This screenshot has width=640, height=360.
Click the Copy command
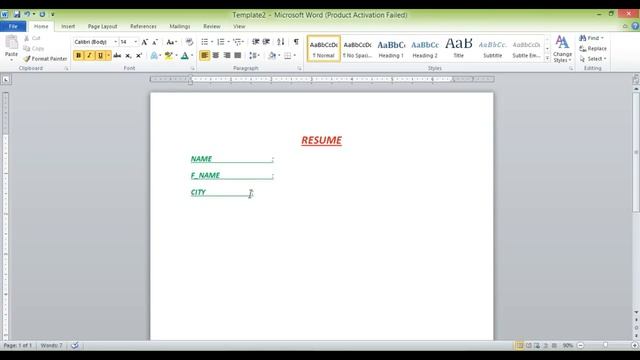33,48
